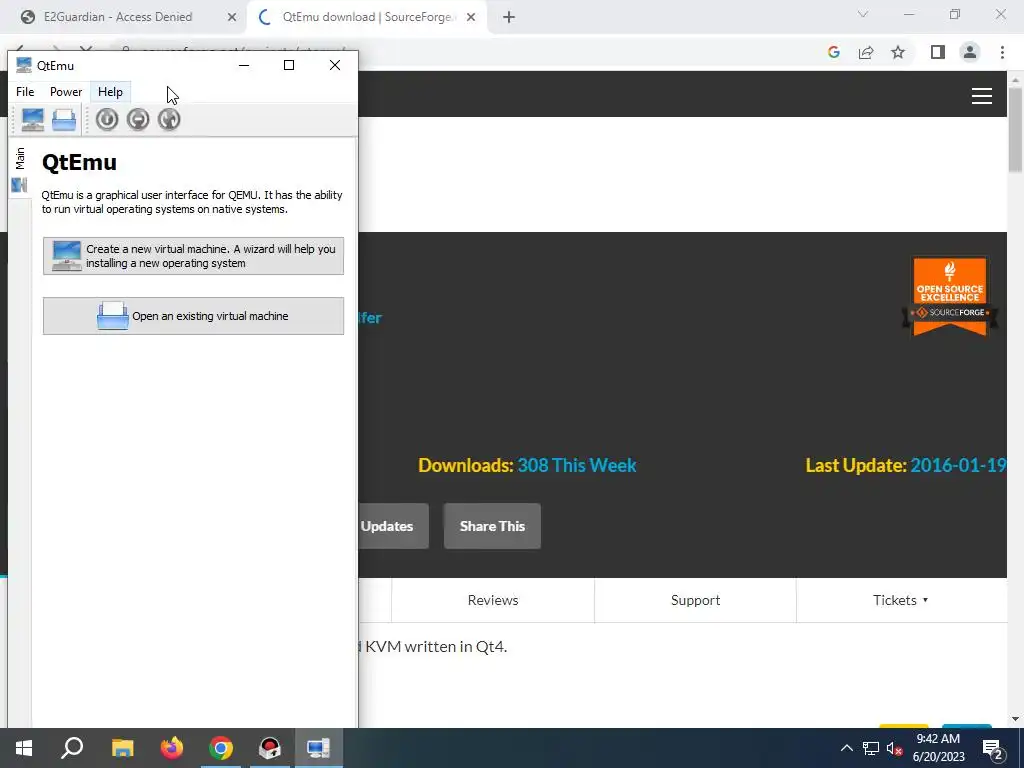Open Chrome's three-dot menu

pos(1002,52)
